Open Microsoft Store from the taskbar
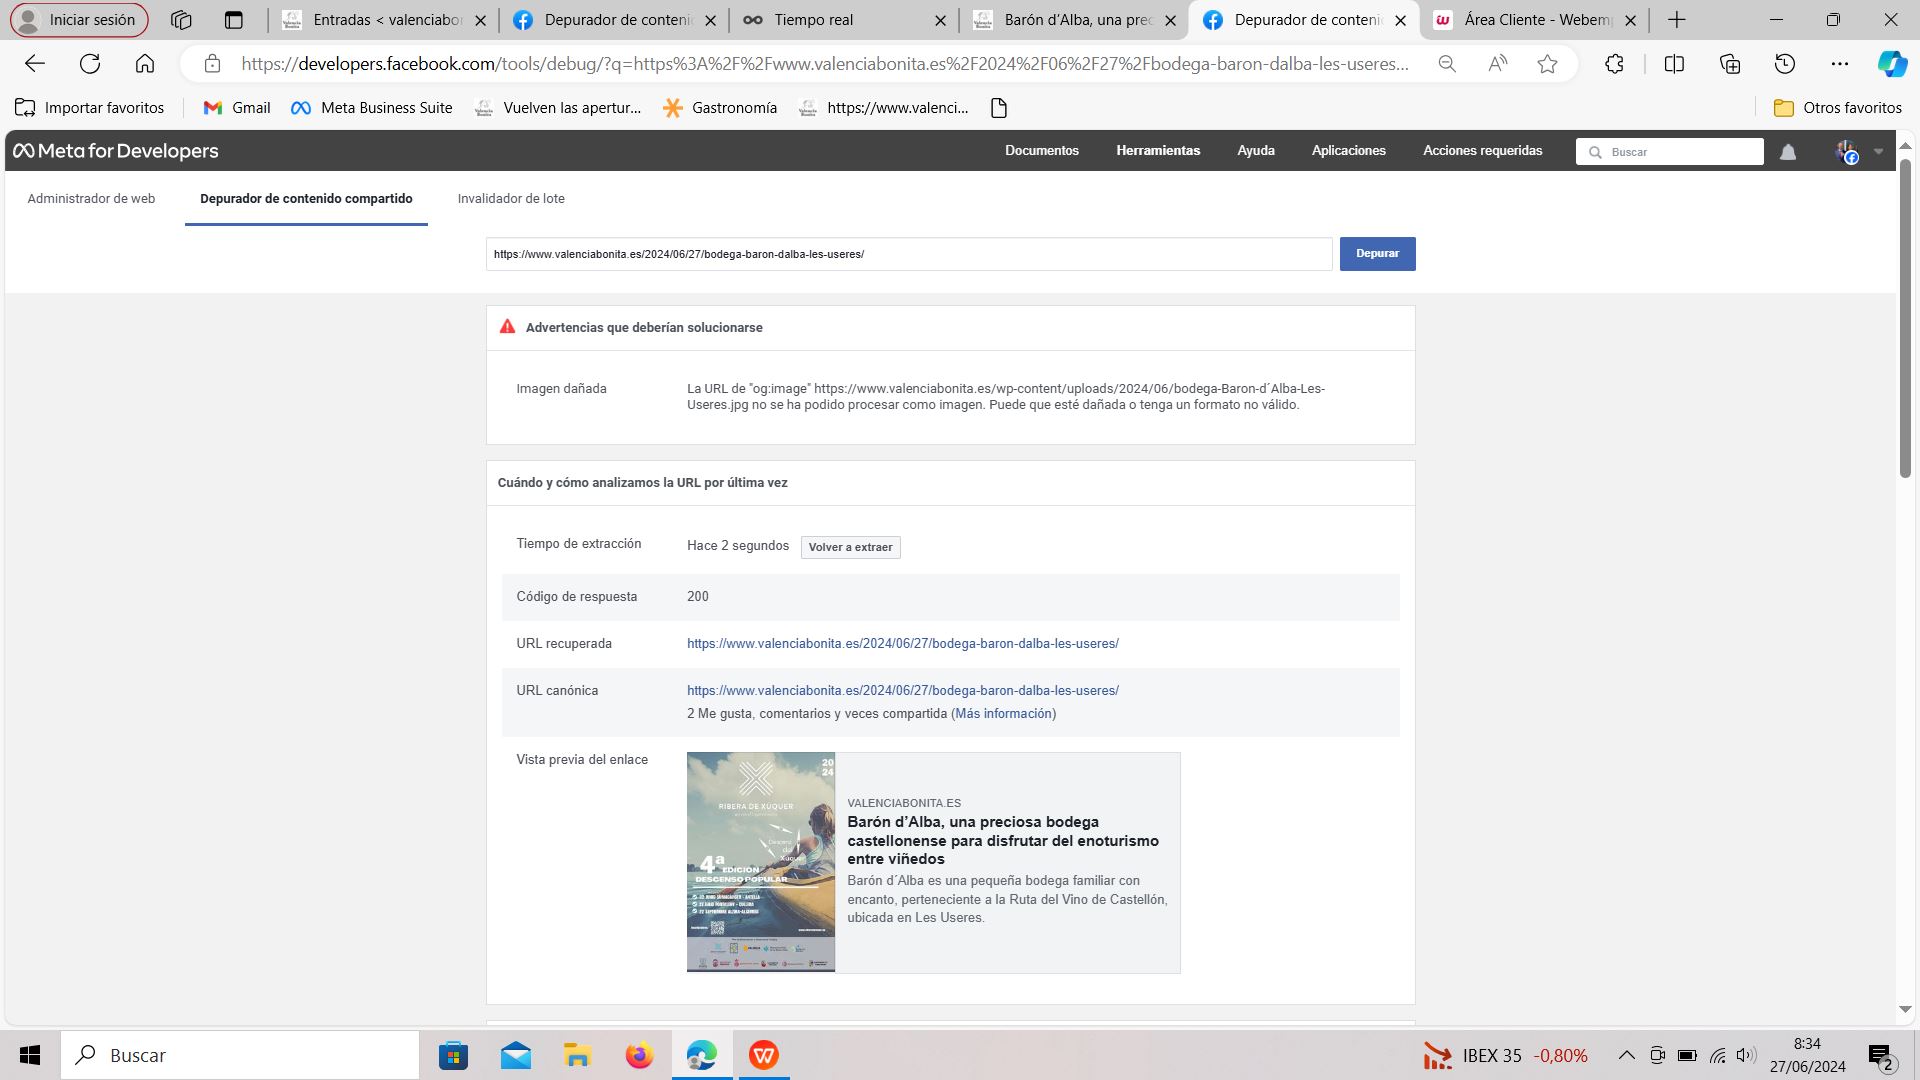Image resolution: width=1920 pixels, height=1080 pixels. pos(453,1055)
